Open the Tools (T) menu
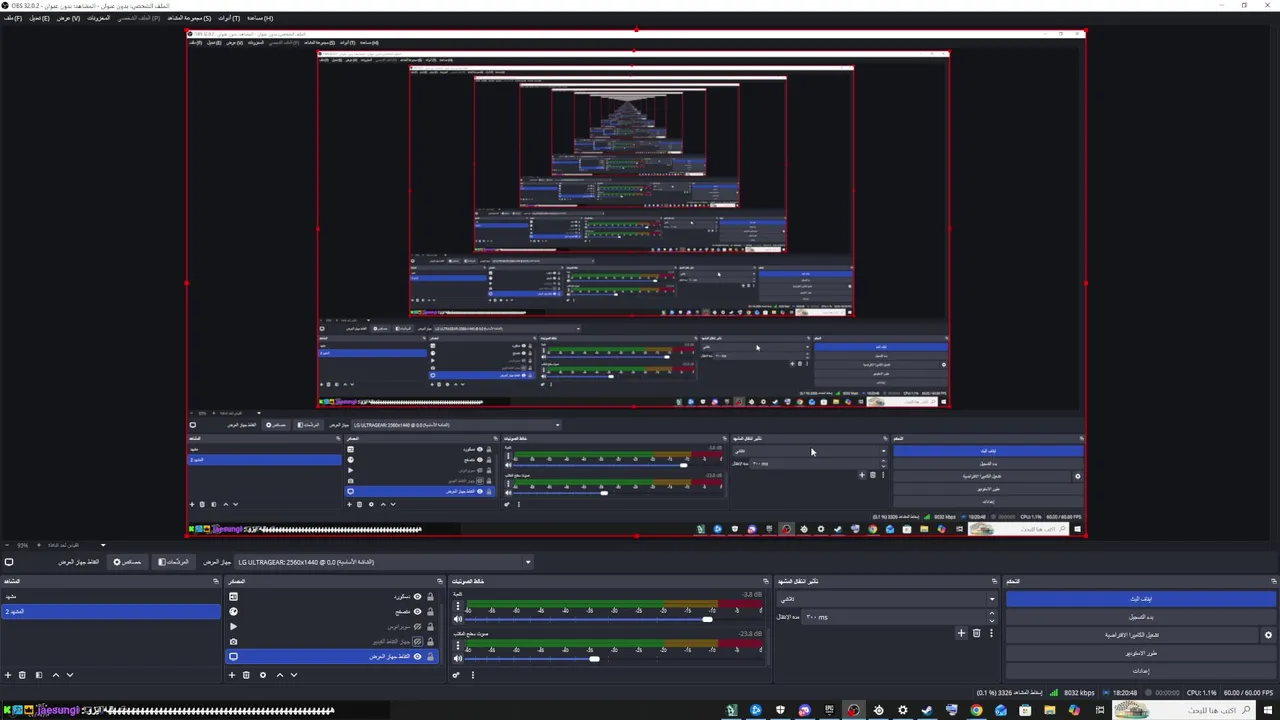The width and height of the screenshot is (1280, 720). 229,18
